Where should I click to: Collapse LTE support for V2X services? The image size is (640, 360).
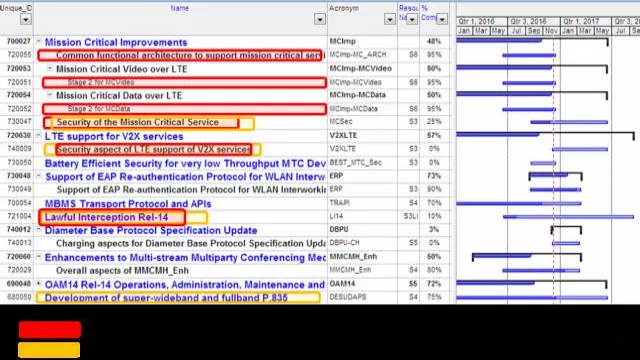pyautogui.click(x=38, y=136)
